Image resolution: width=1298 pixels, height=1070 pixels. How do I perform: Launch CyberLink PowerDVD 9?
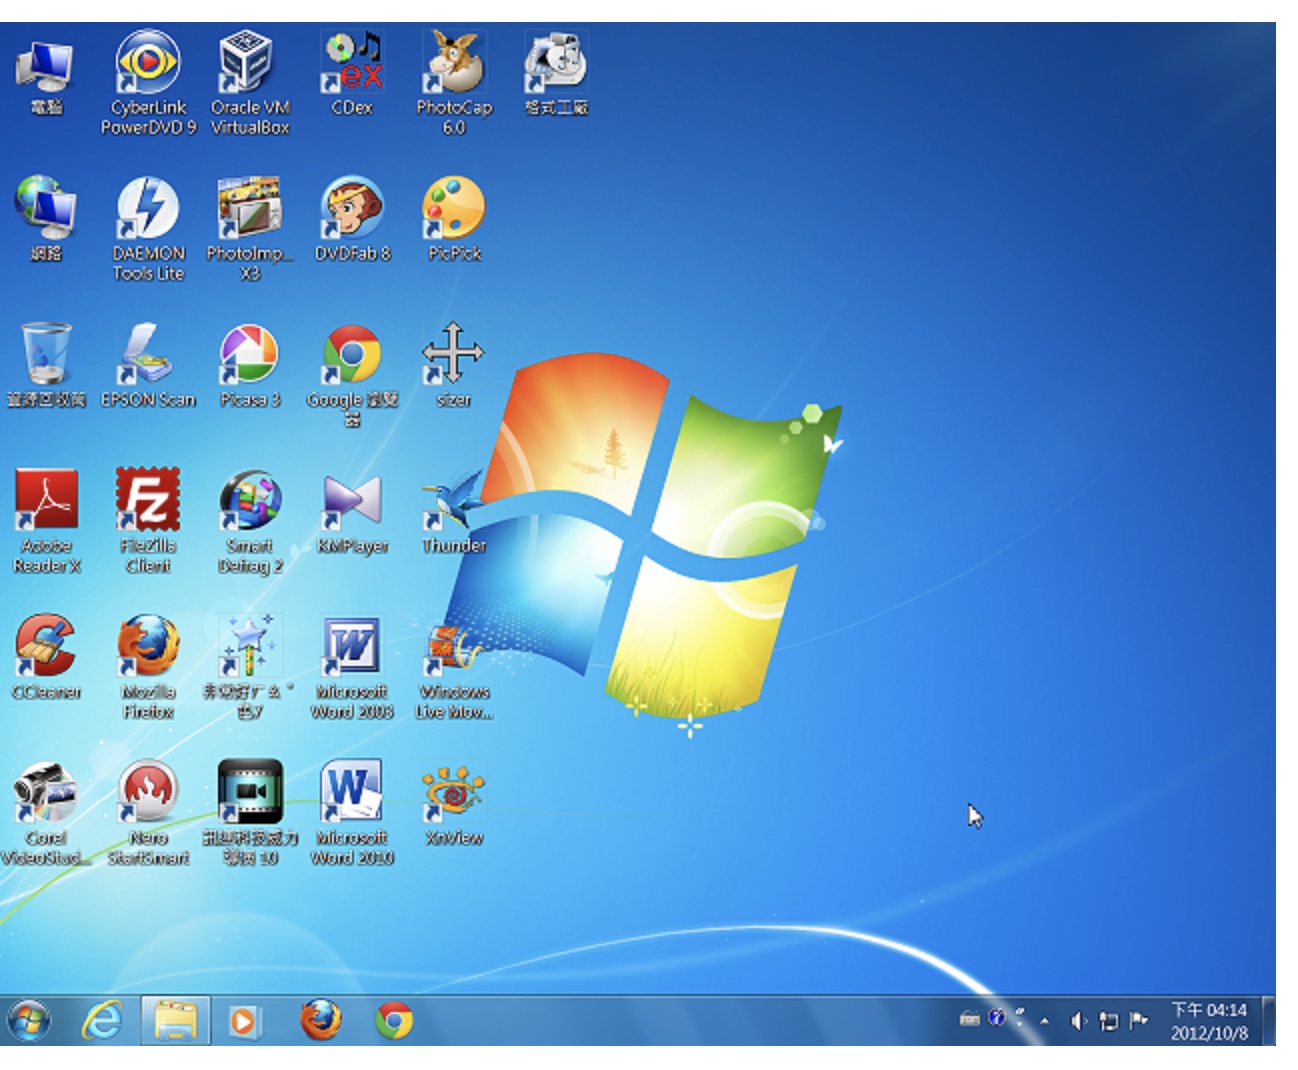click(148, 83)
